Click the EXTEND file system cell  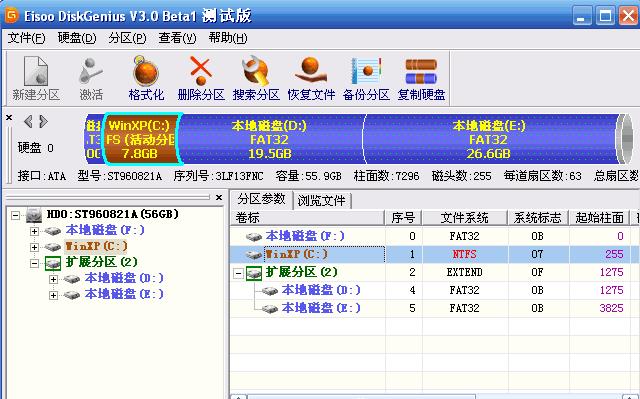click(x=464, y=272)
